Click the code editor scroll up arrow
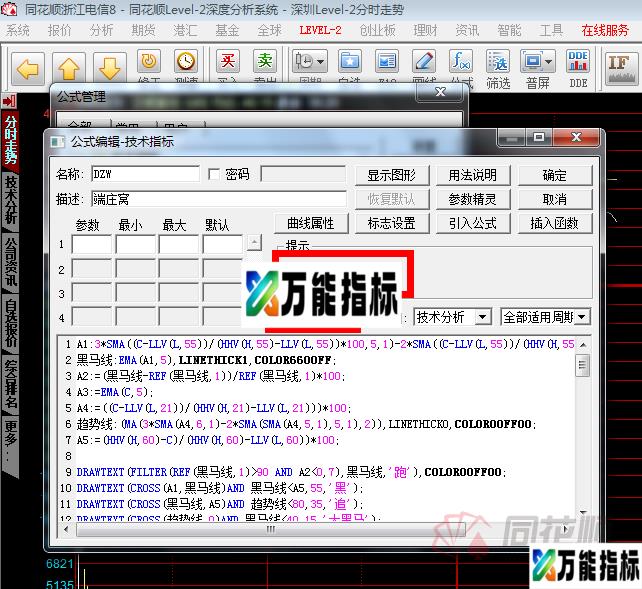This screenshot has width=642, height=589. tap(583, 344)
